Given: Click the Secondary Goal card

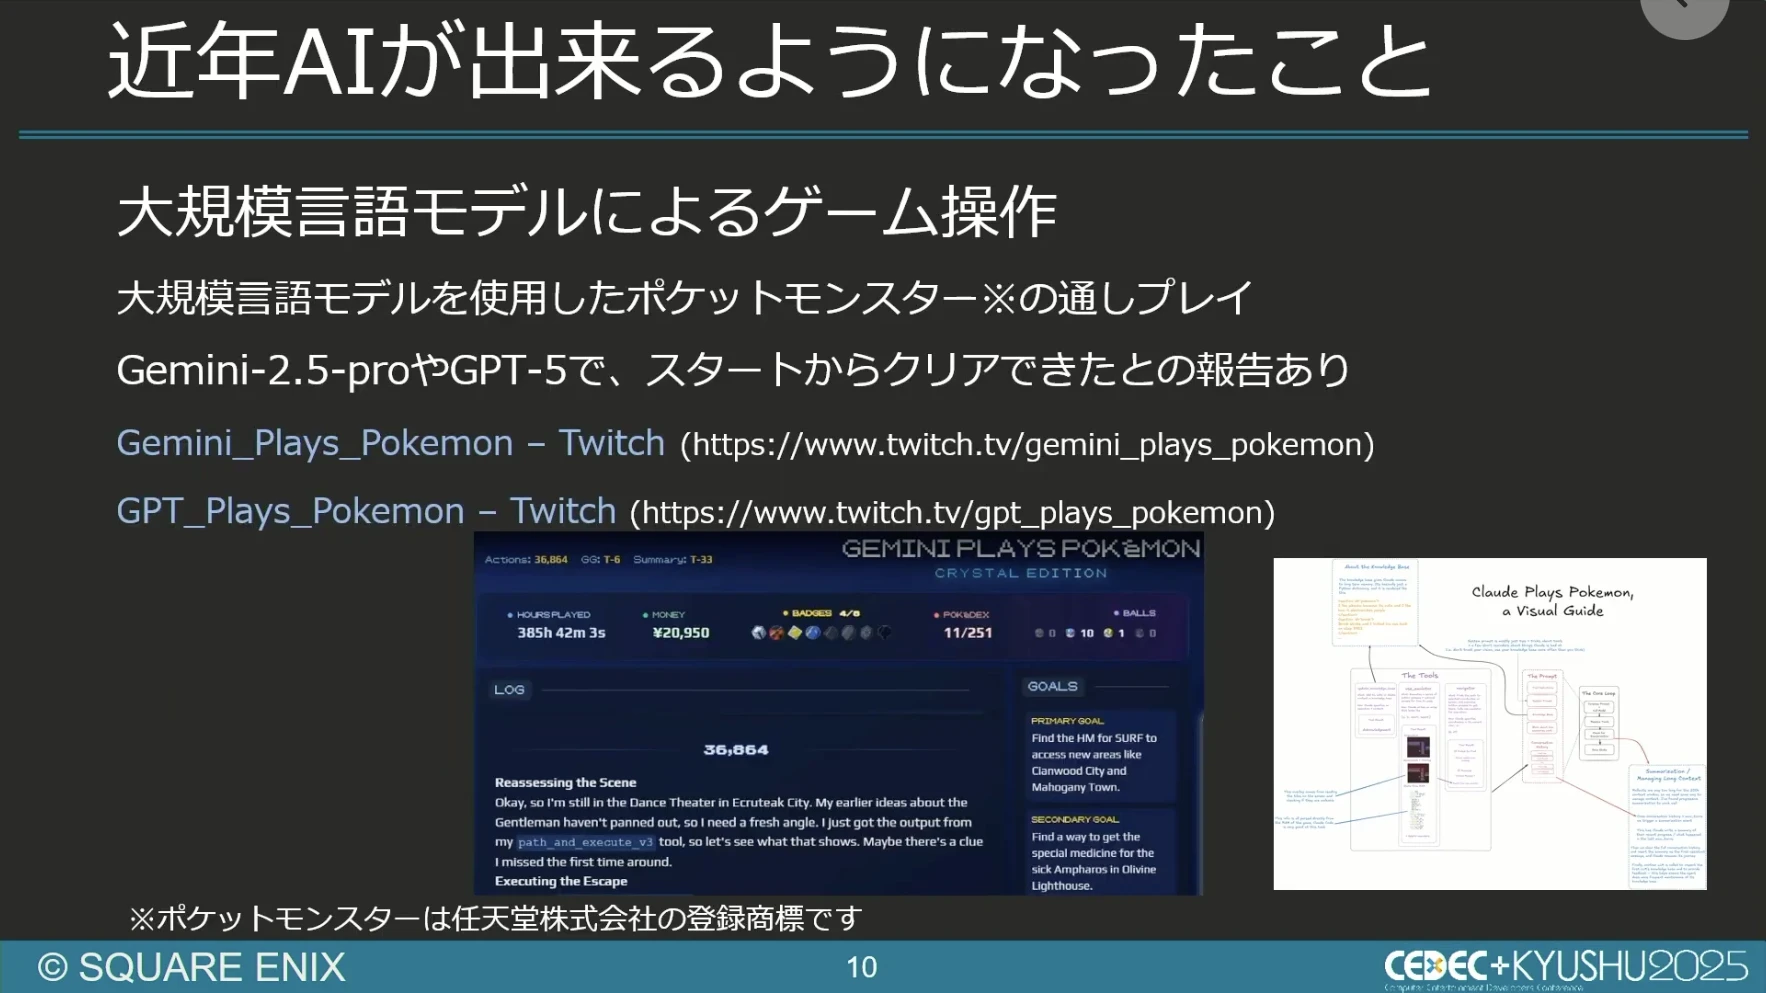Looking at the screenshot, I should click(x=1095, y=853).
